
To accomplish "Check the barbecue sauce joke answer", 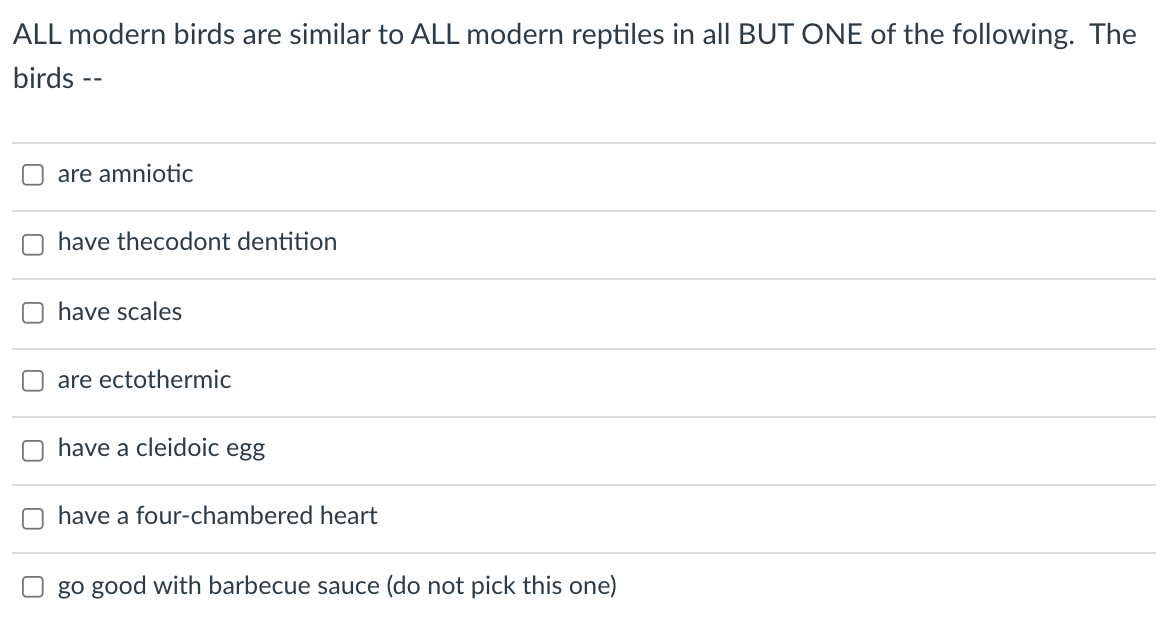I will tap(32, 586).
